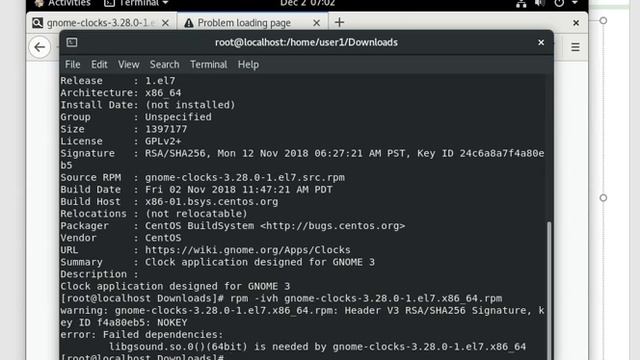Click the License value GPLv2+
The height and width of the screenshot is (360, 640).
(163, 141)
